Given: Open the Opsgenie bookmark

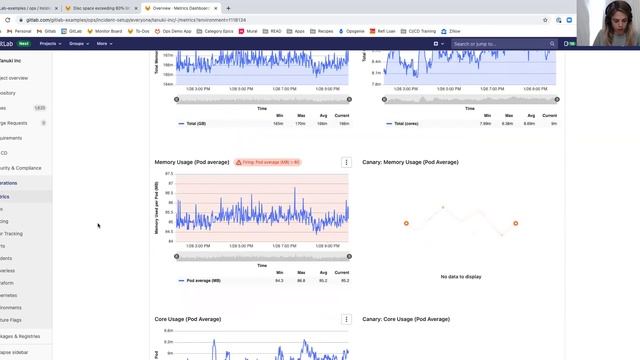Looking at the screenshot, I should (351, 31).
